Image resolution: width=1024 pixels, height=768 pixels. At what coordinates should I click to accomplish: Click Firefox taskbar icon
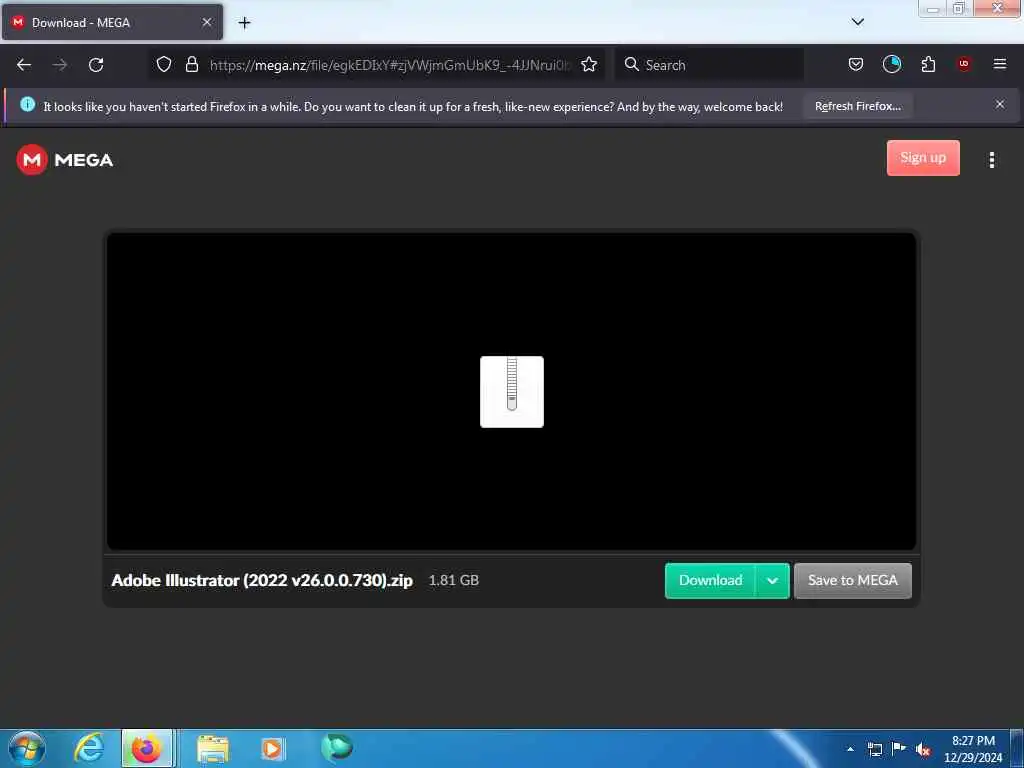click(x=147, y=748)
